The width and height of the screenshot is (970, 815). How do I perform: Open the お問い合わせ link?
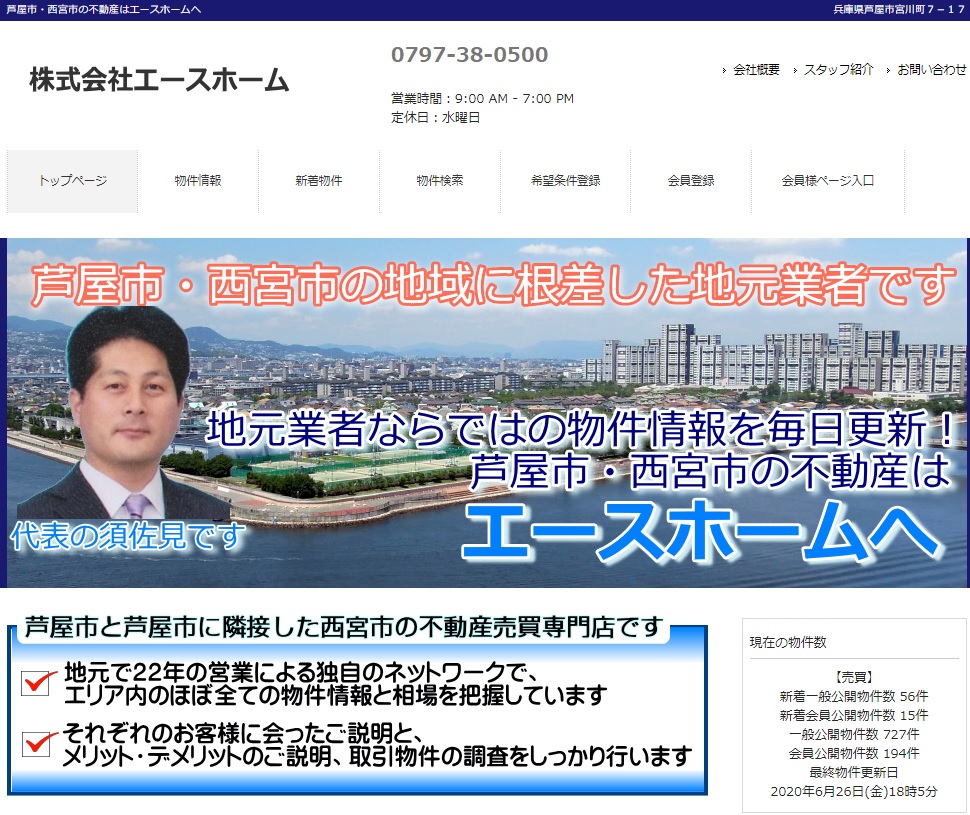tap(932, 70)
